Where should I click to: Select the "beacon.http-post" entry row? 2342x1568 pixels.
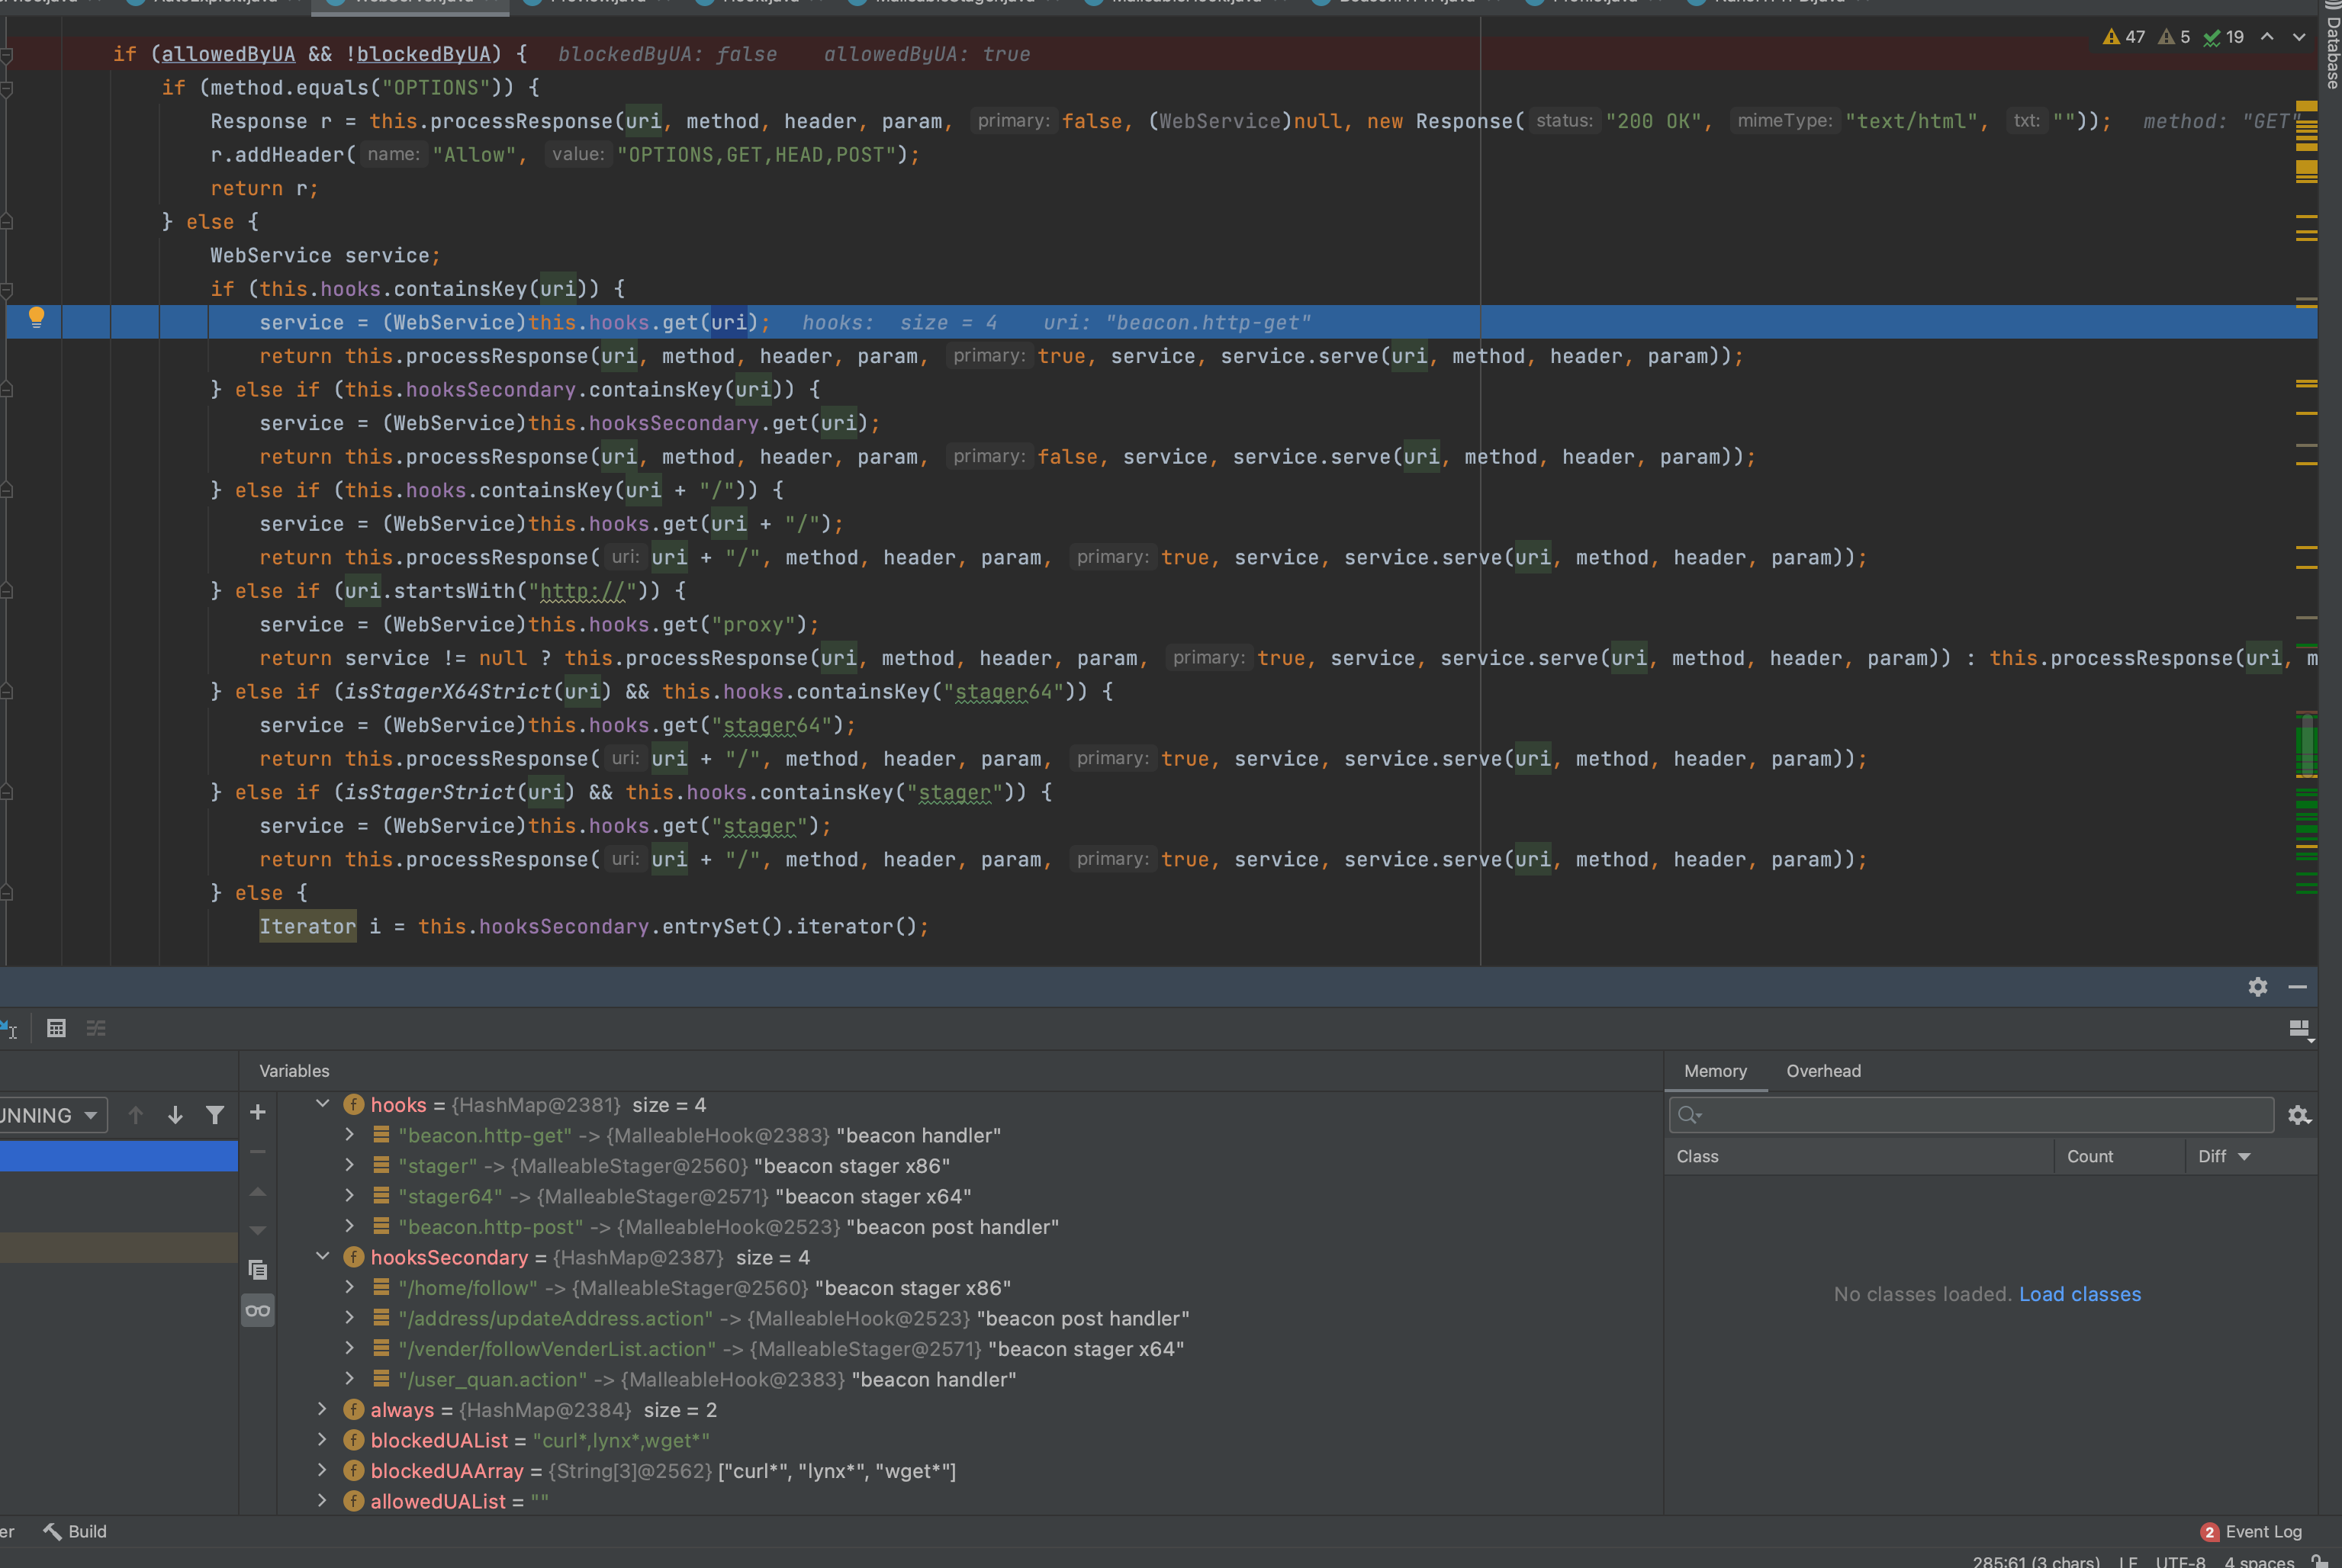[728, 1227]
